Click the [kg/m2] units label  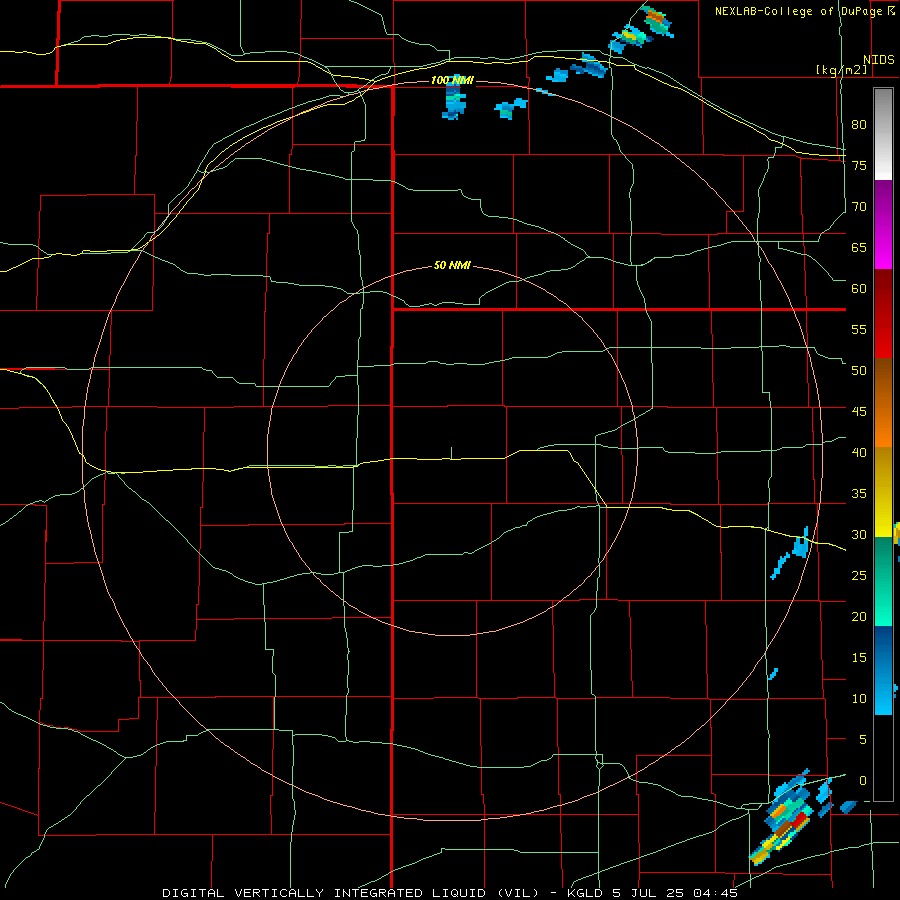(x=841, y=70)
